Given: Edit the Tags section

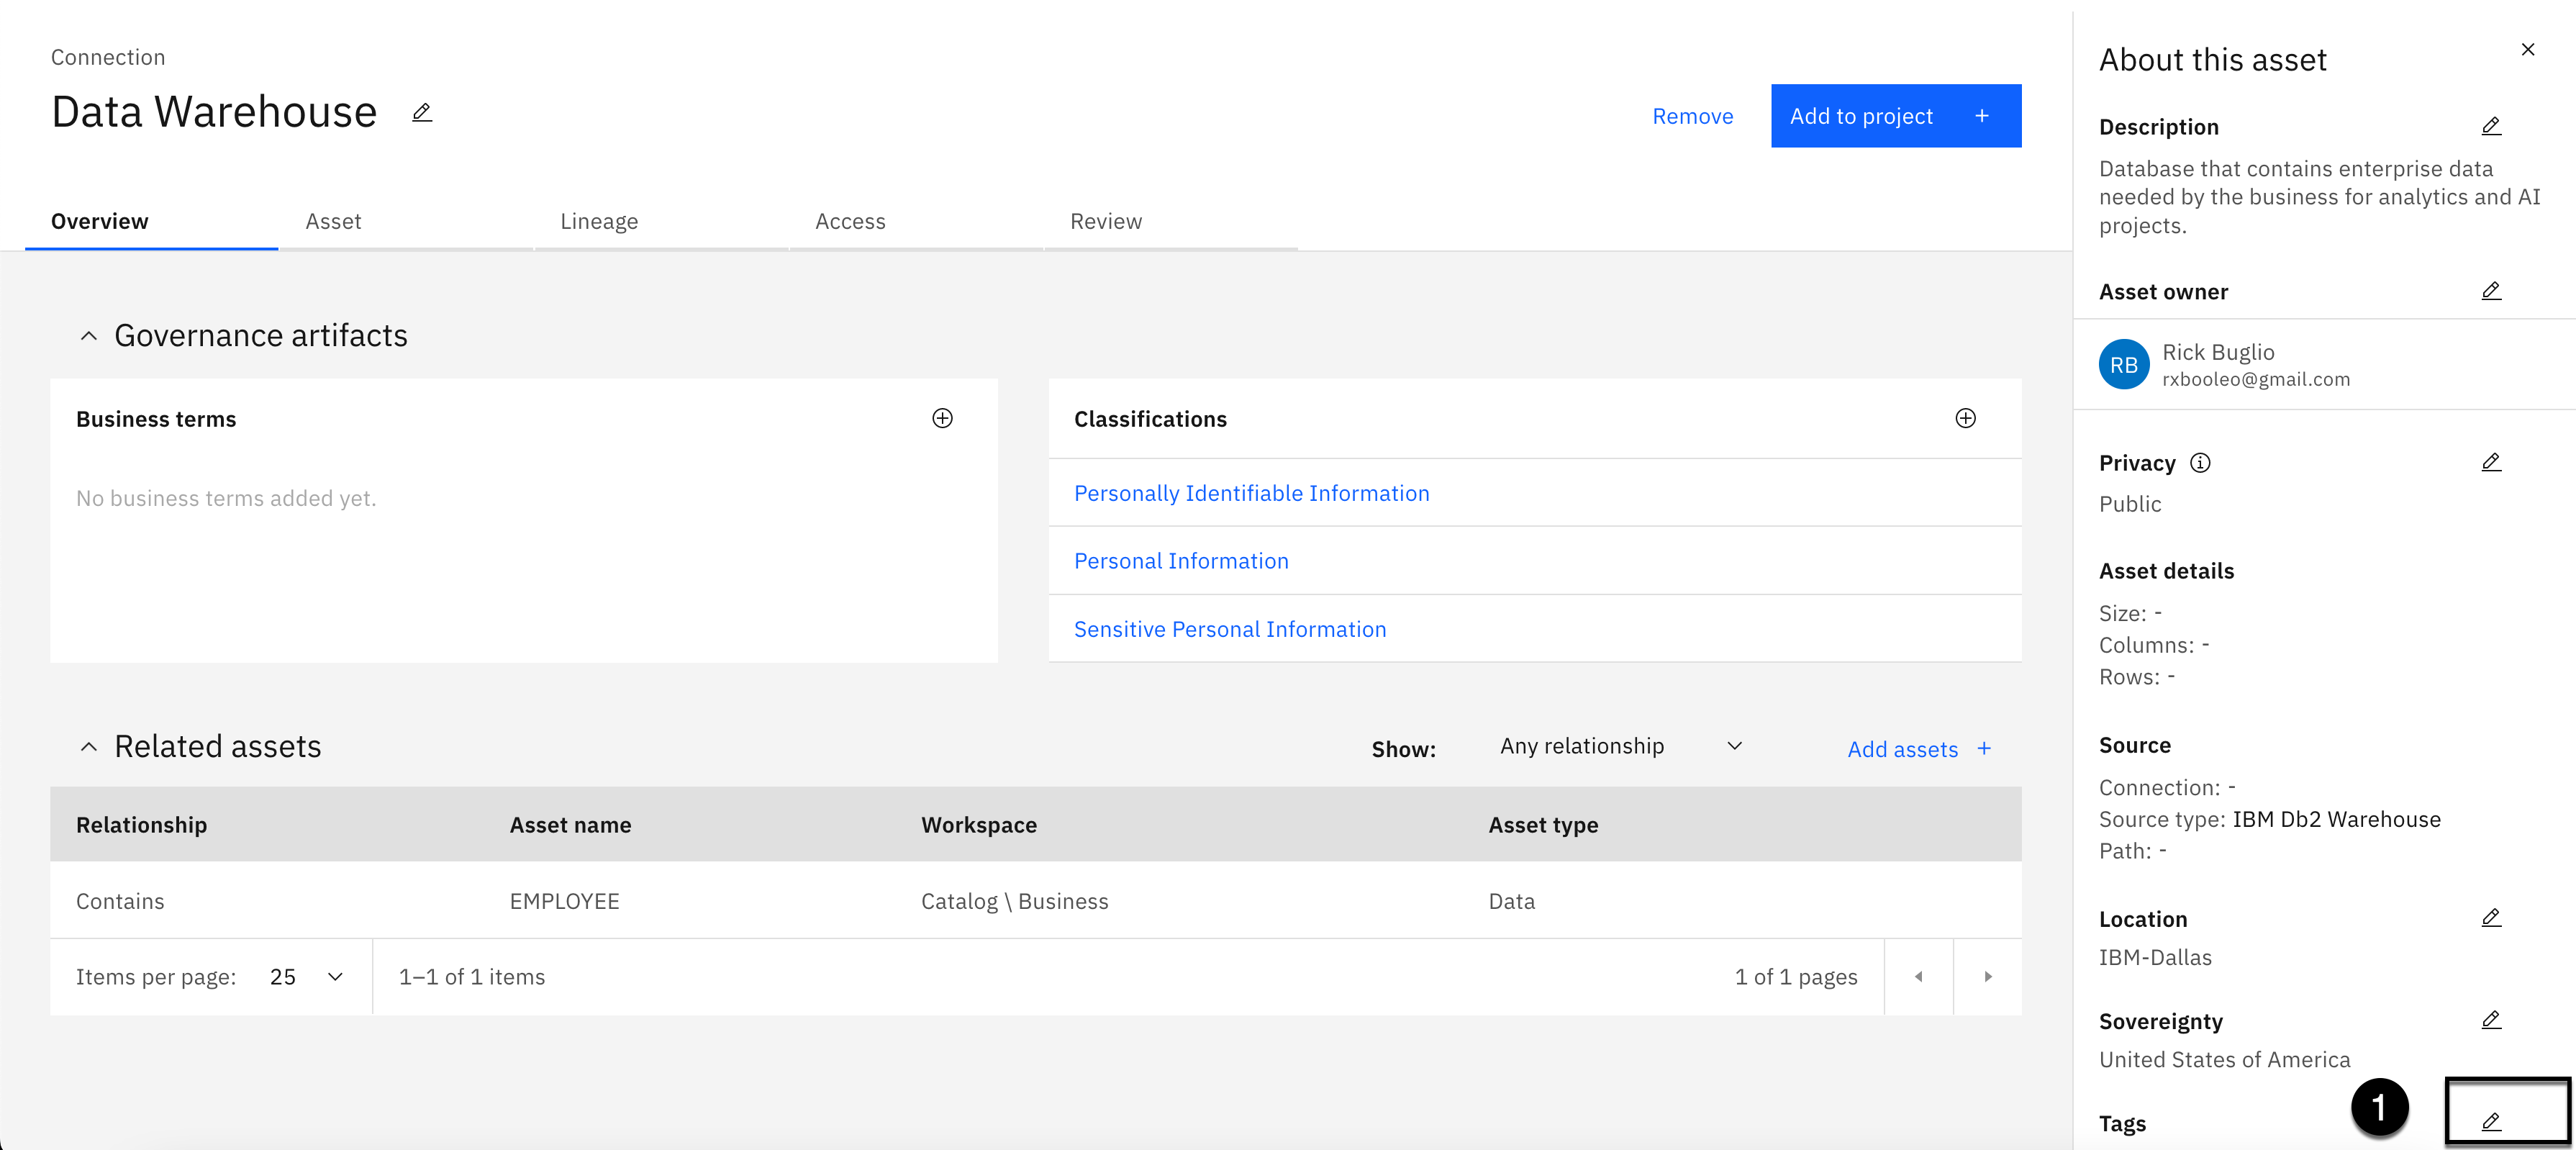Looking at the screenshot, I should pos(2490,1122).
